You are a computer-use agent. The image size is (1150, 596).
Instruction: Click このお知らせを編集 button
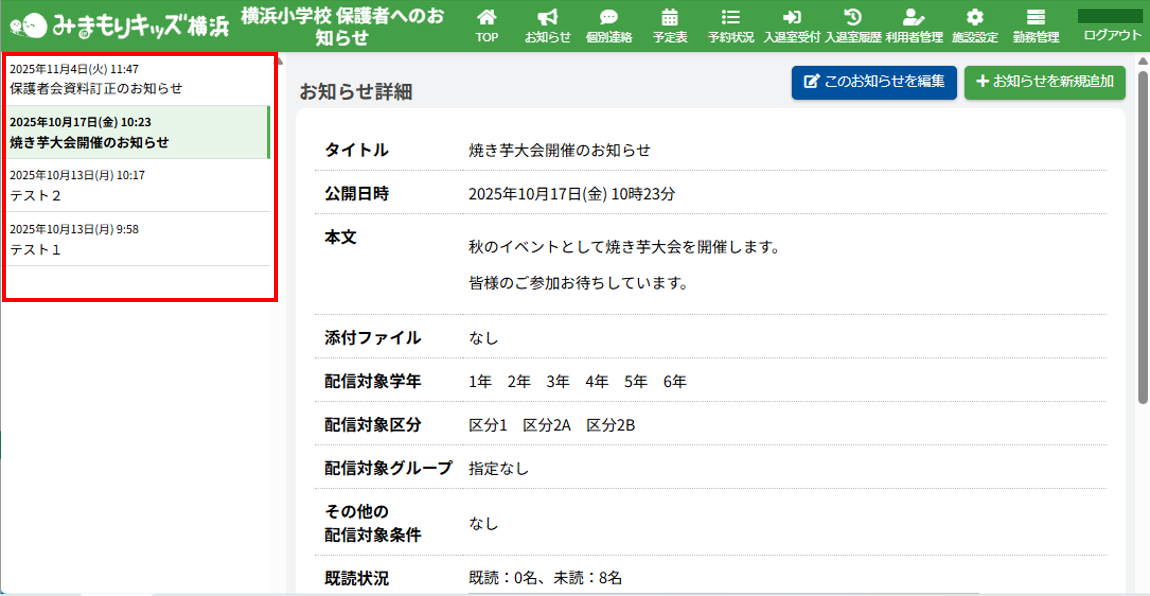tap(874, 82)
